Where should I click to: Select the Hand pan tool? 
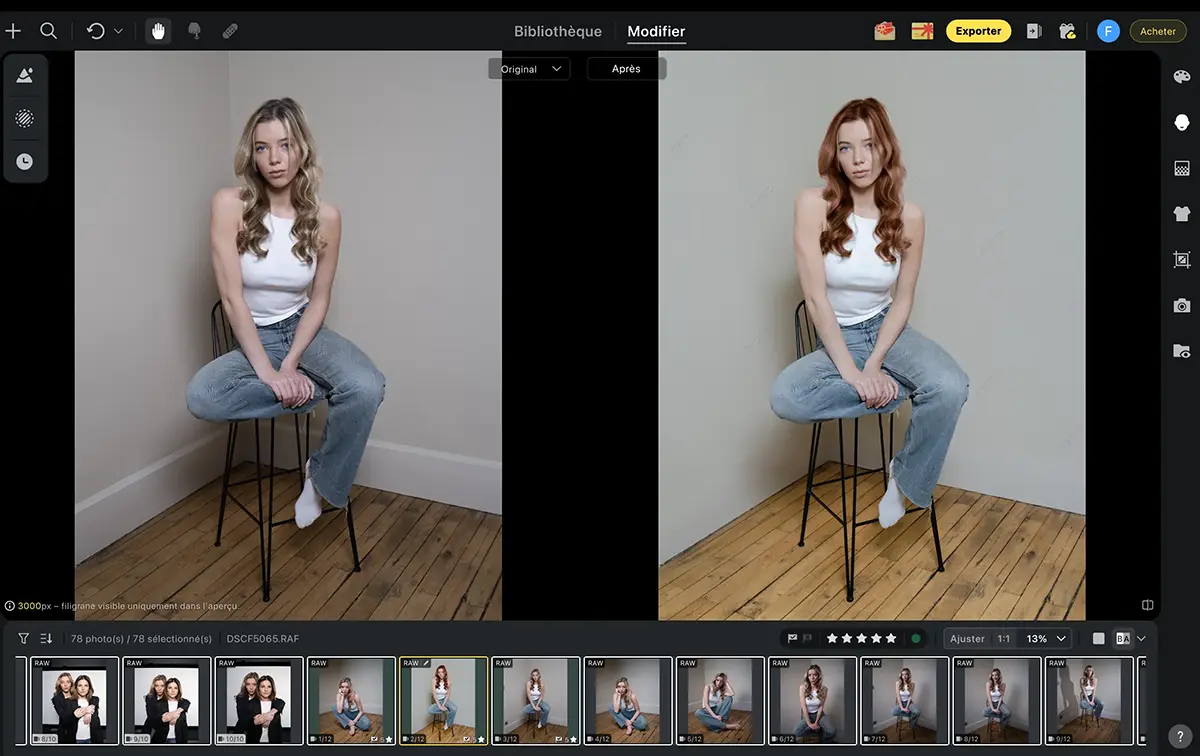[158, 31]
